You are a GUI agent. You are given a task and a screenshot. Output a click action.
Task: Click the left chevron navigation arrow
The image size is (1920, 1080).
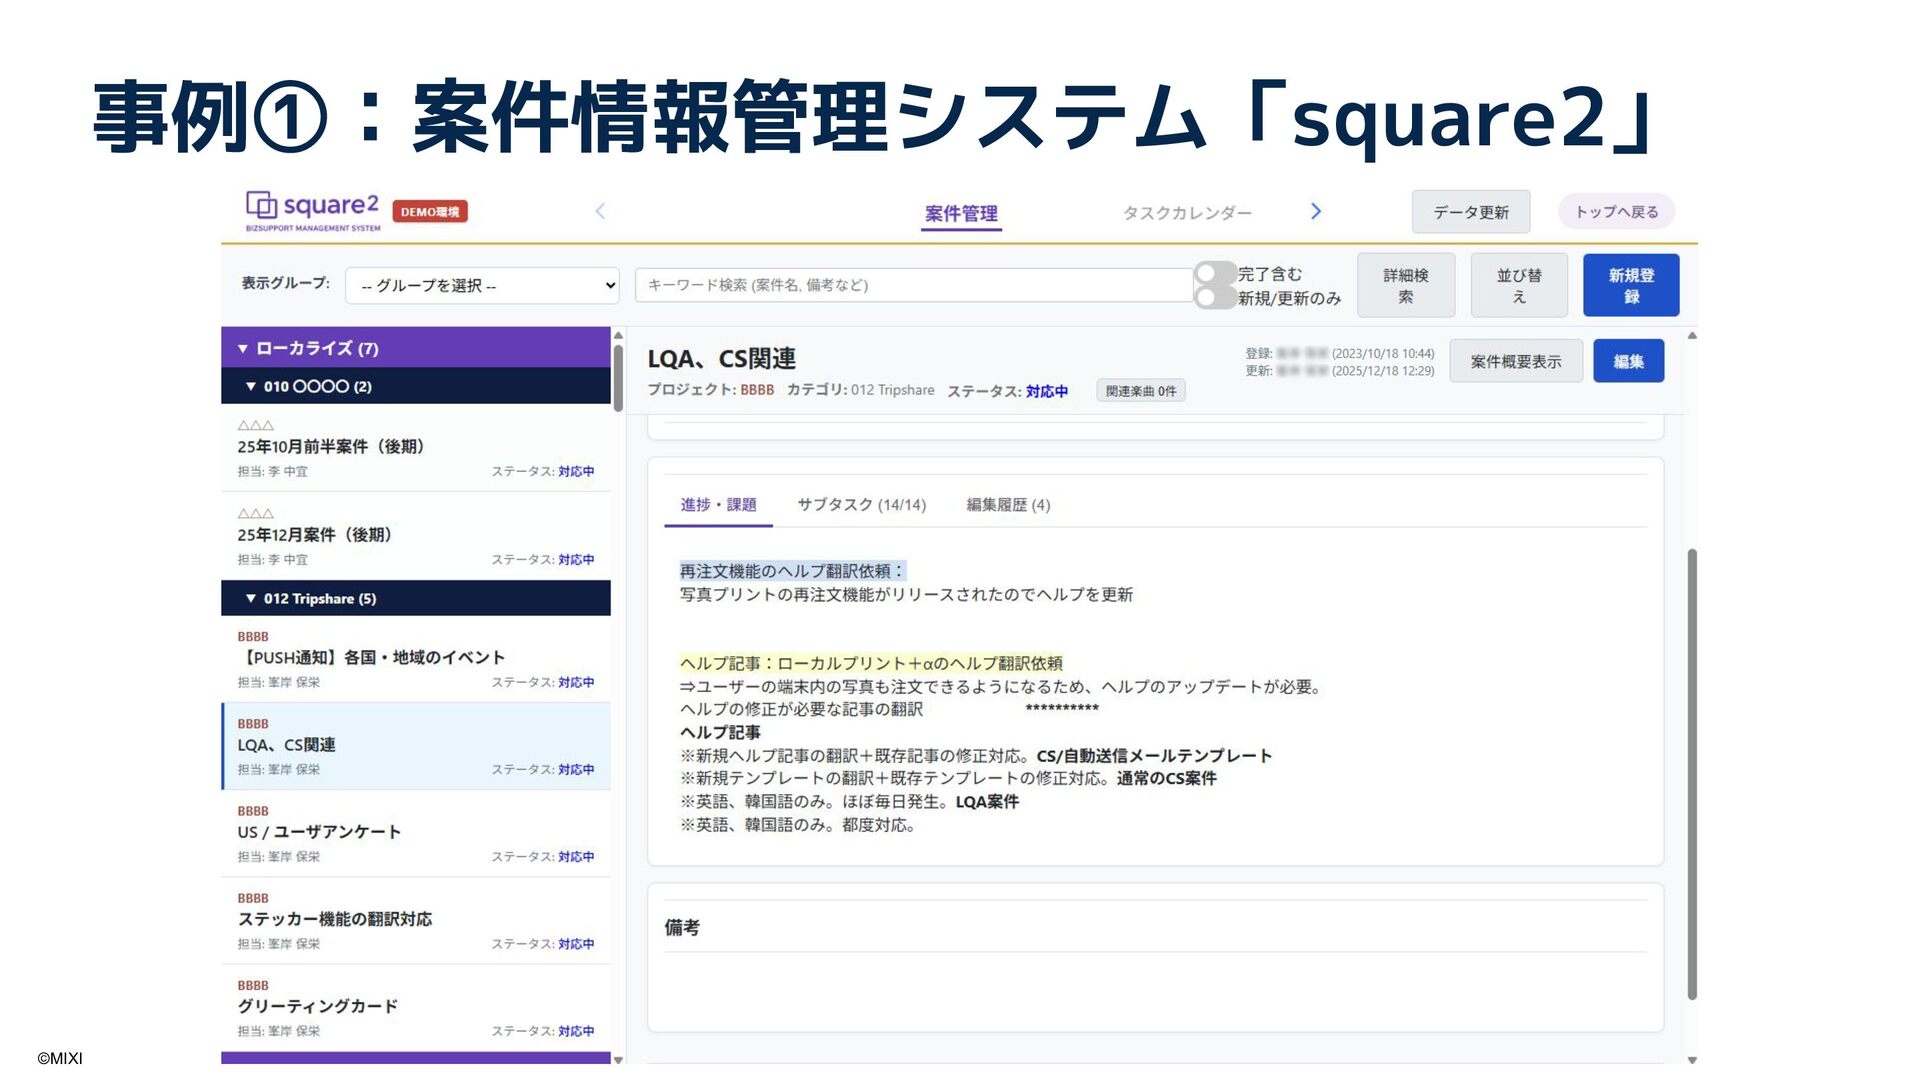[x=600, y=211]
